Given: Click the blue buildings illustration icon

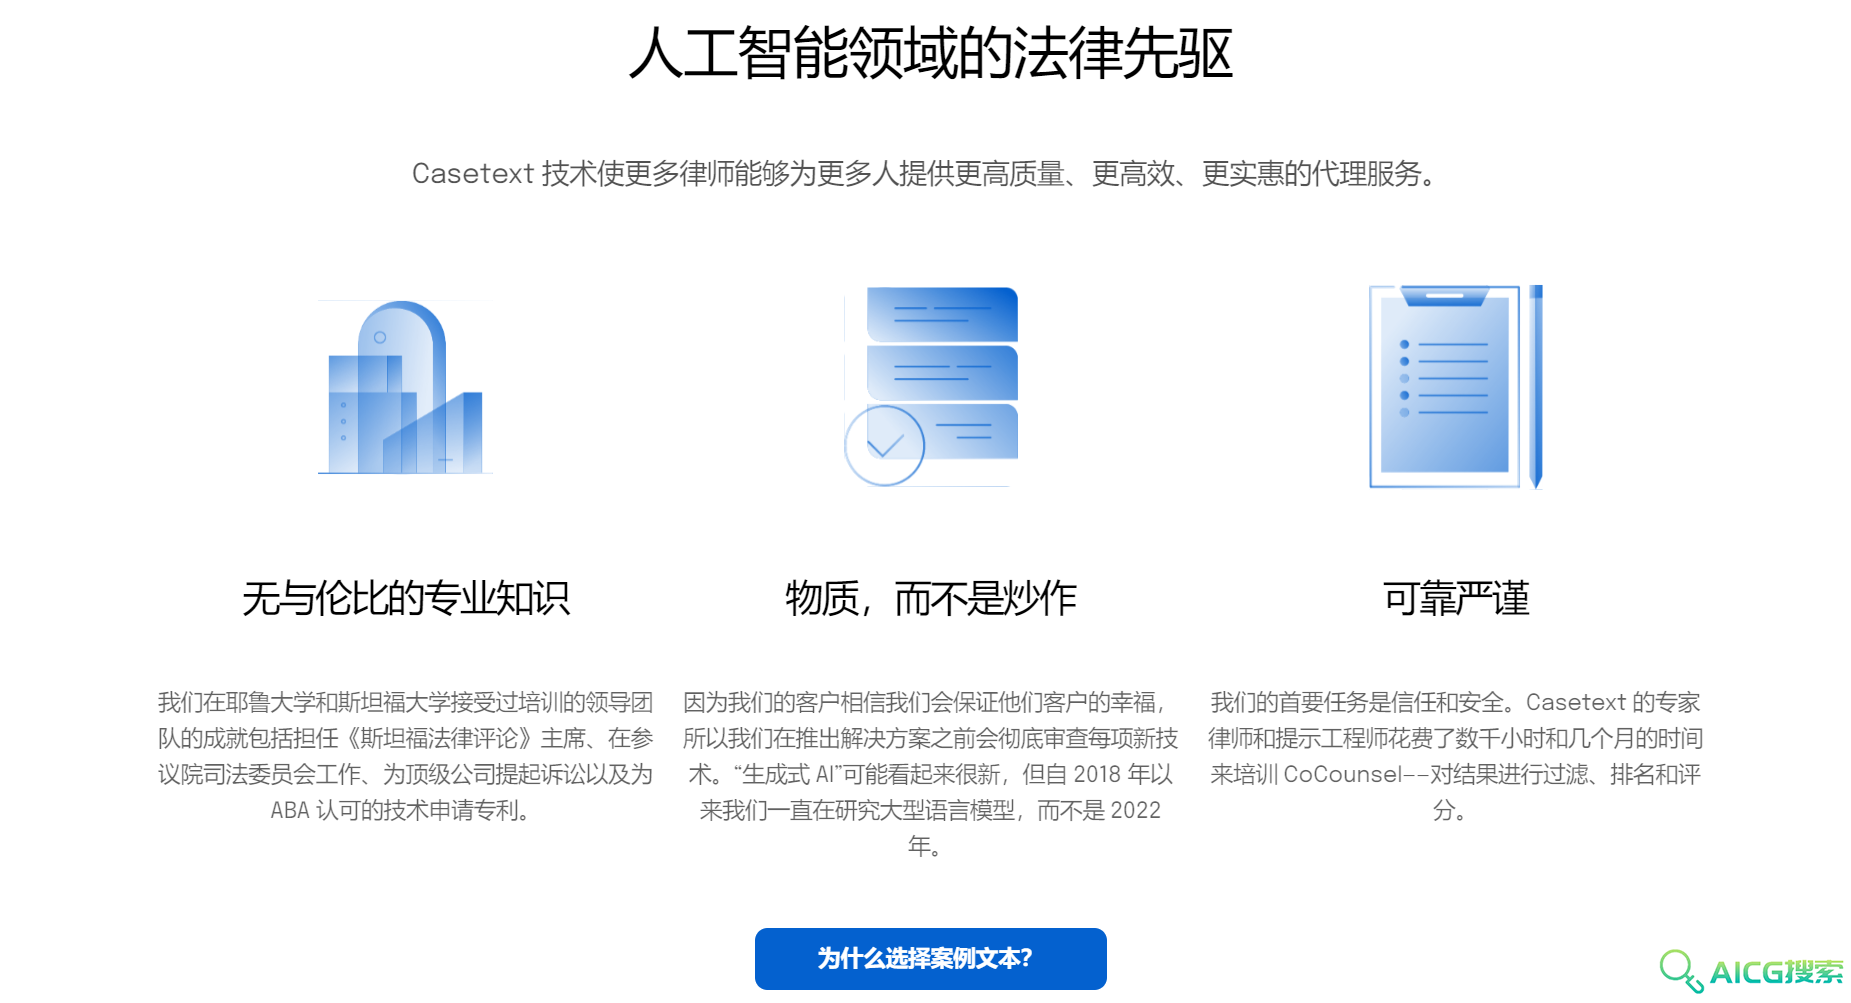Looking at the screenshot, I should pyautogui.click(x=405, y=387).
